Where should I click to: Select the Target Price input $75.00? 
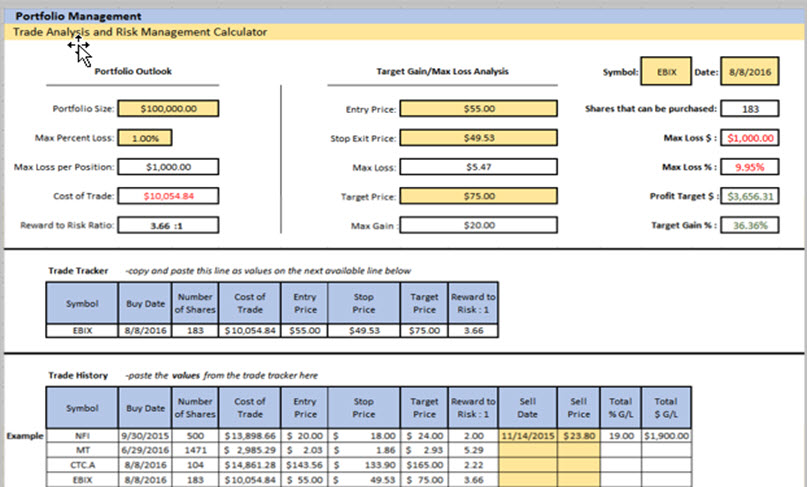pos(479,196)
